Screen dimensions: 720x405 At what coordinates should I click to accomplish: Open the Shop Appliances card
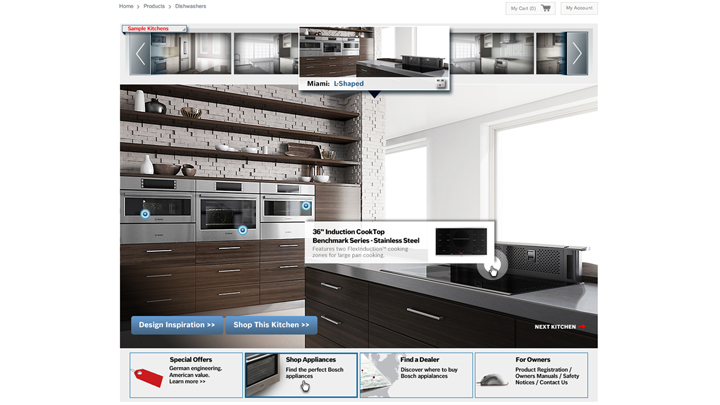pos(301,375)
